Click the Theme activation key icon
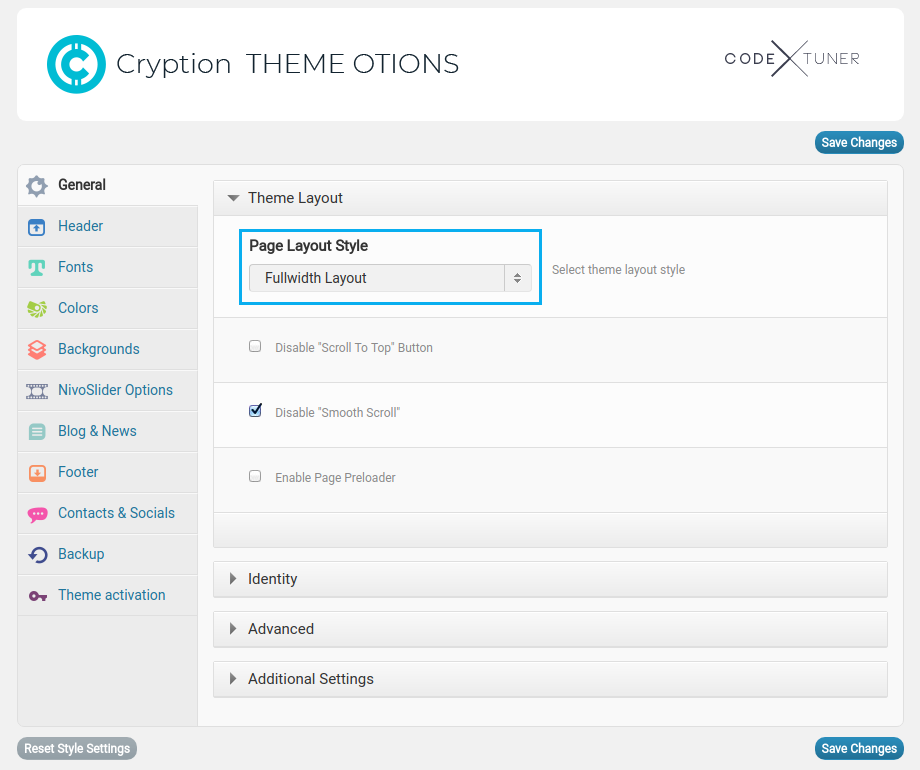Screen dimensions: 920x770 (x=37, y=596)
